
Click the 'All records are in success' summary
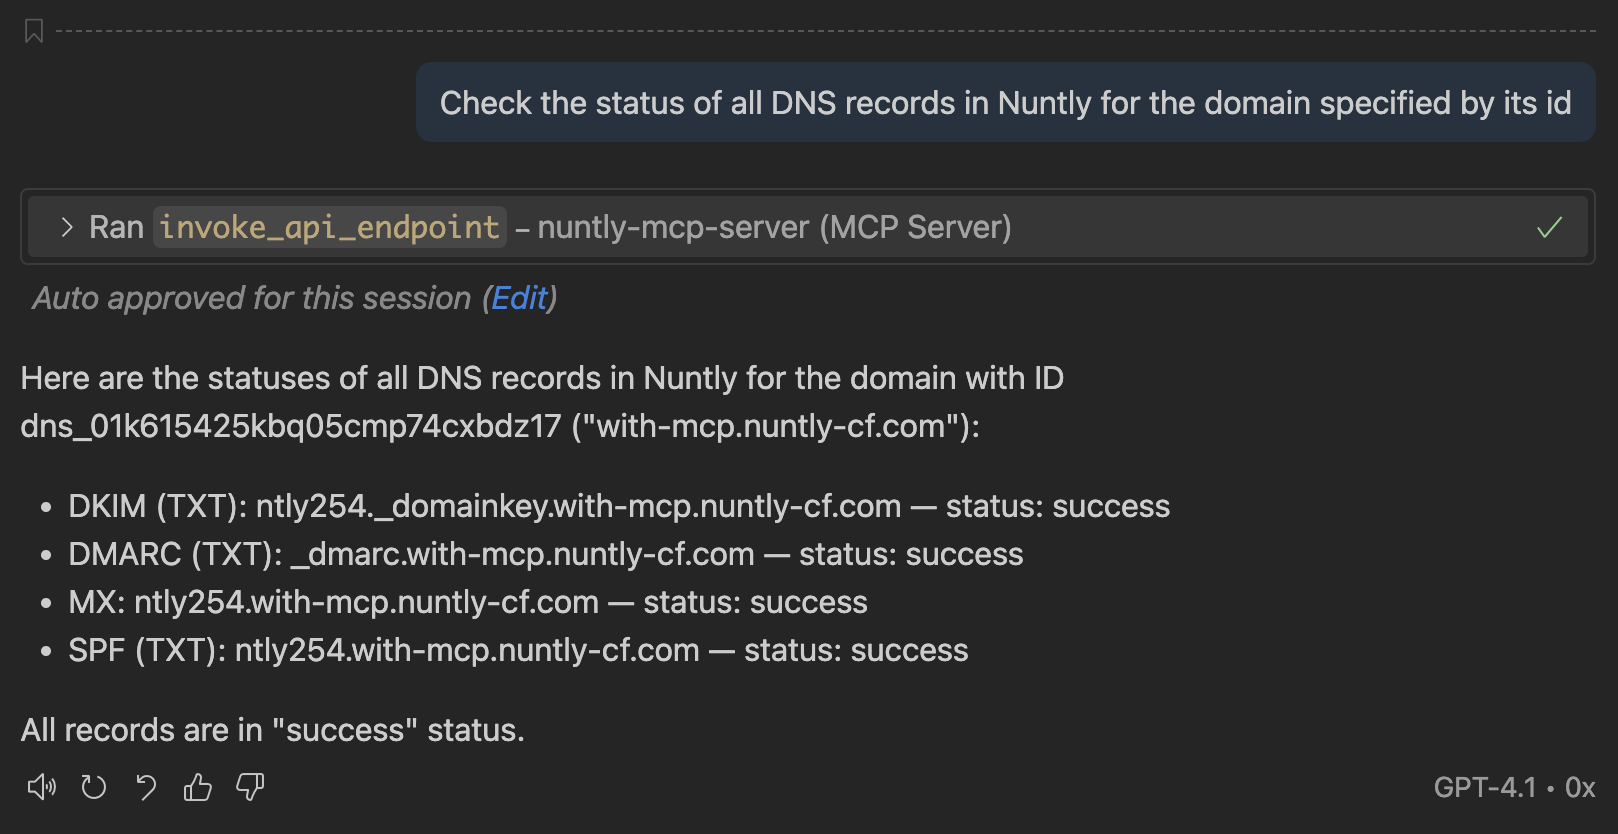click(x=272, y=730)
